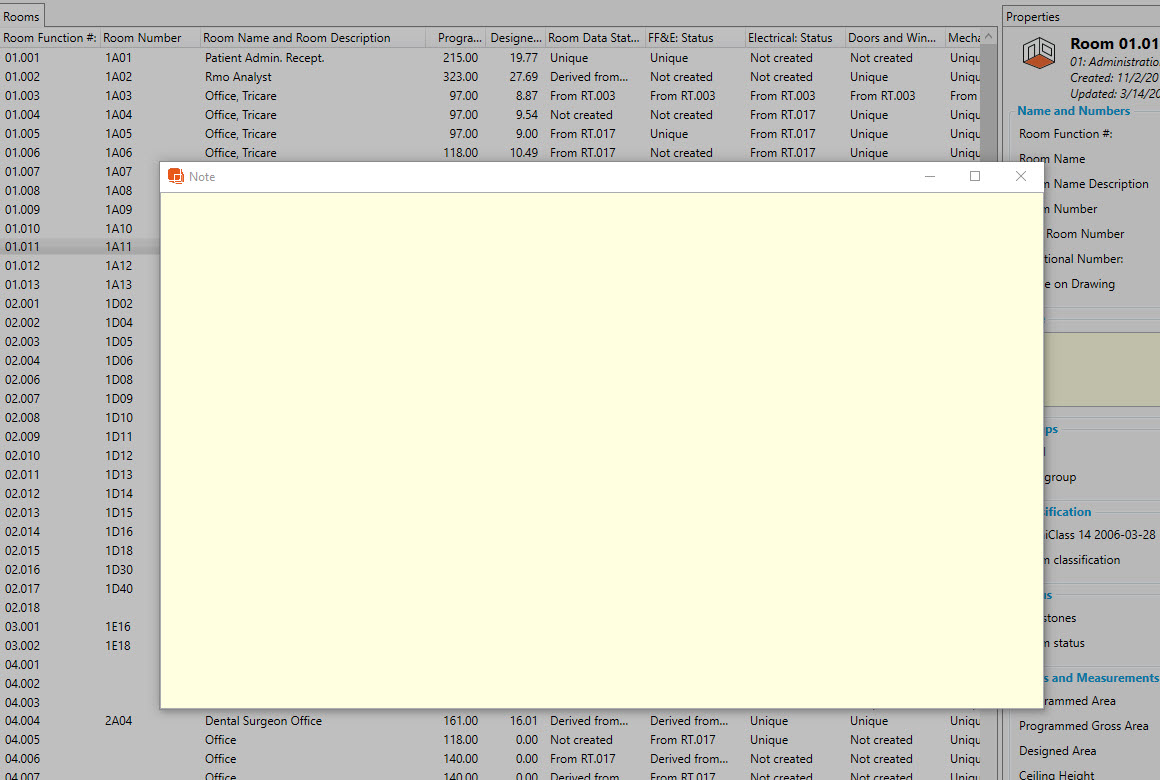Switch to the Rooms tab
Screen dimensions: 1160x780
[22, 16]
